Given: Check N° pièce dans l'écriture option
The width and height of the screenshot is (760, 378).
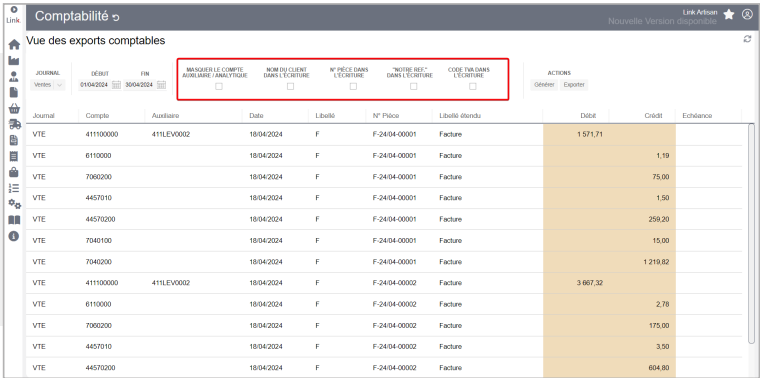Looking at the screenshot, I should (353, 86).
